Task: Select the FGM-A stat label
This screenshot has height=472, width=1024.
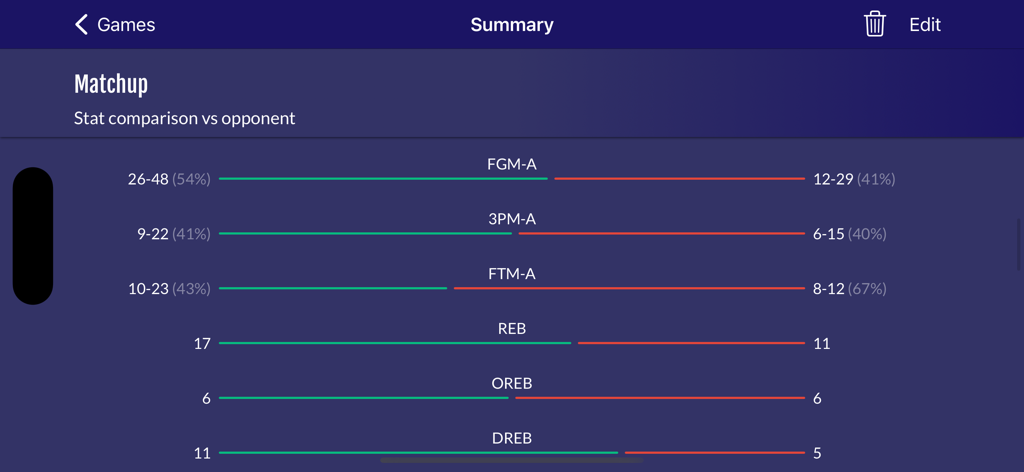Action: coord(512,164)
